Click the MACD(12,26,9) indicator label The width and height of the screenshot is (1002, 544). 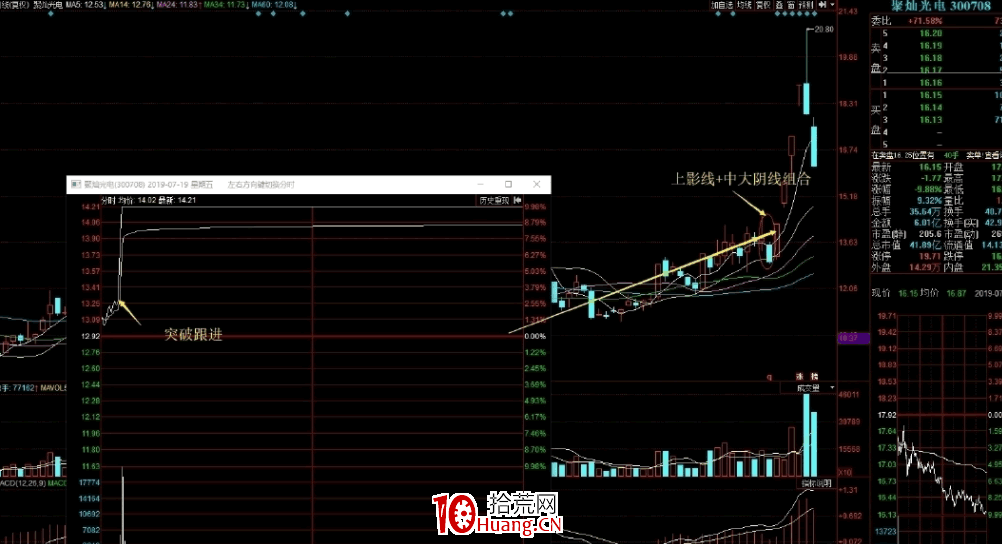tap(23, 483)
